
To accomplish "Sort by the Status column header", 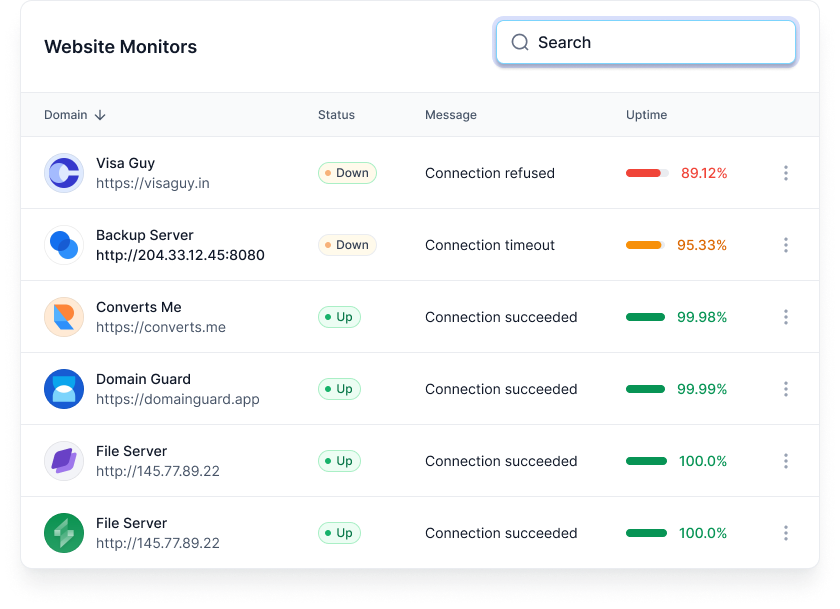I will tap(336, 115).
